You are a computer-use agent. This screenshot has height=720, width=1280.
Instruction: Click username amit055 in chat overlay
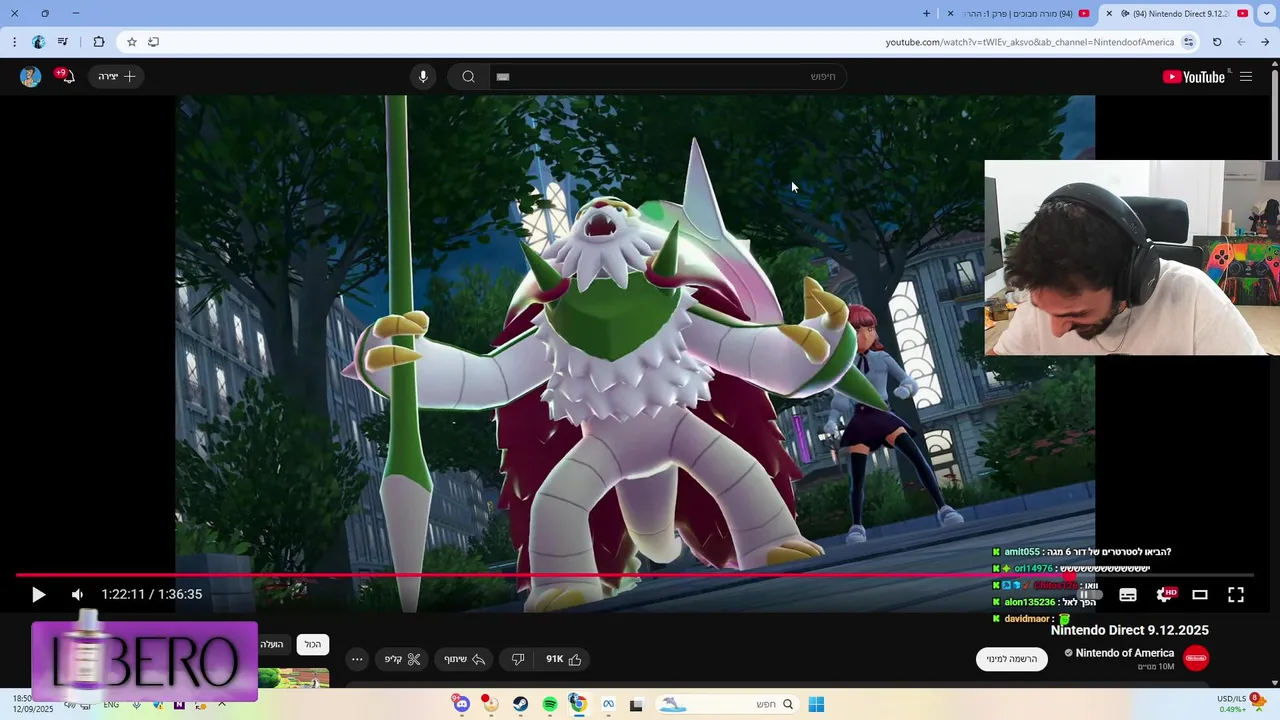[1022, 552]
